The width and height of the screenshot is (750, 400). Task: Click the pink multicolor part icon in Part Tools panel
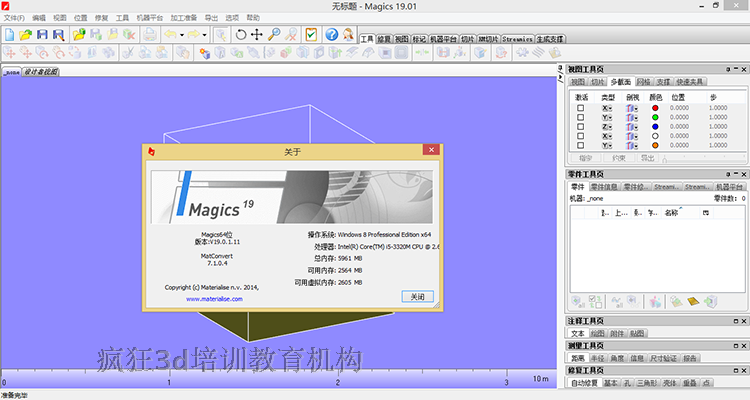(655, 301)
